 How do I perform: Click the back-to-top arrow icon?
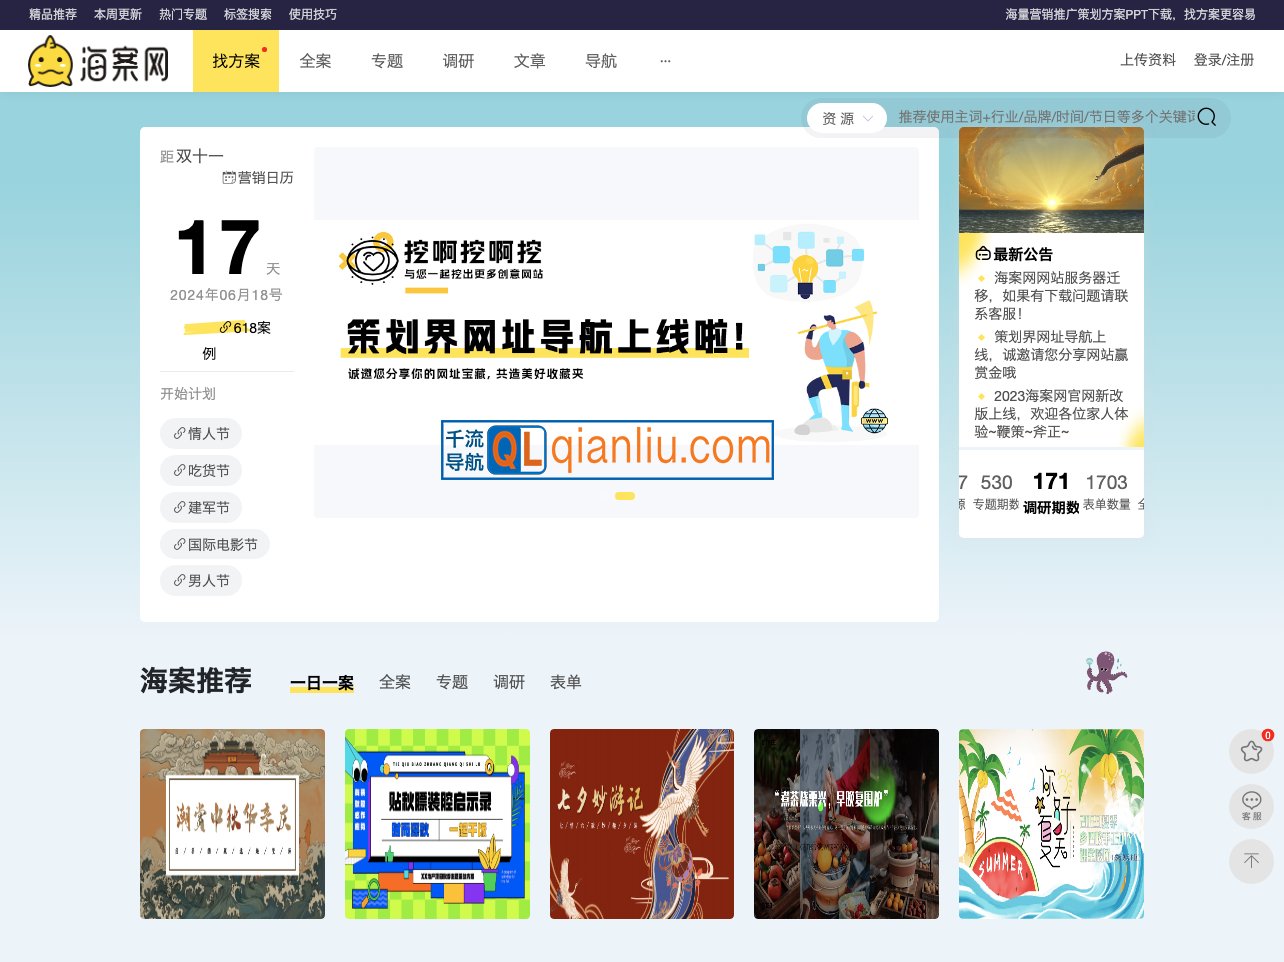1251,861
